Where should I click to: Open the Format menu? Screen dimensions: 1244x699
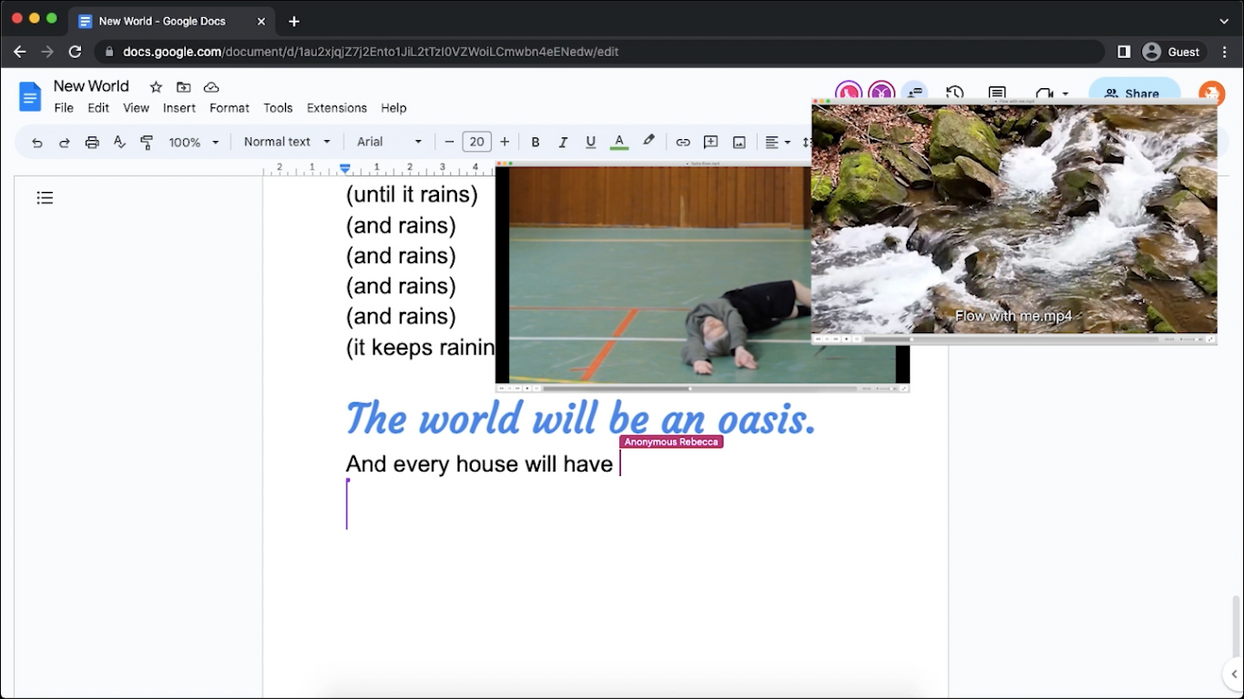[x=229, y=108]
